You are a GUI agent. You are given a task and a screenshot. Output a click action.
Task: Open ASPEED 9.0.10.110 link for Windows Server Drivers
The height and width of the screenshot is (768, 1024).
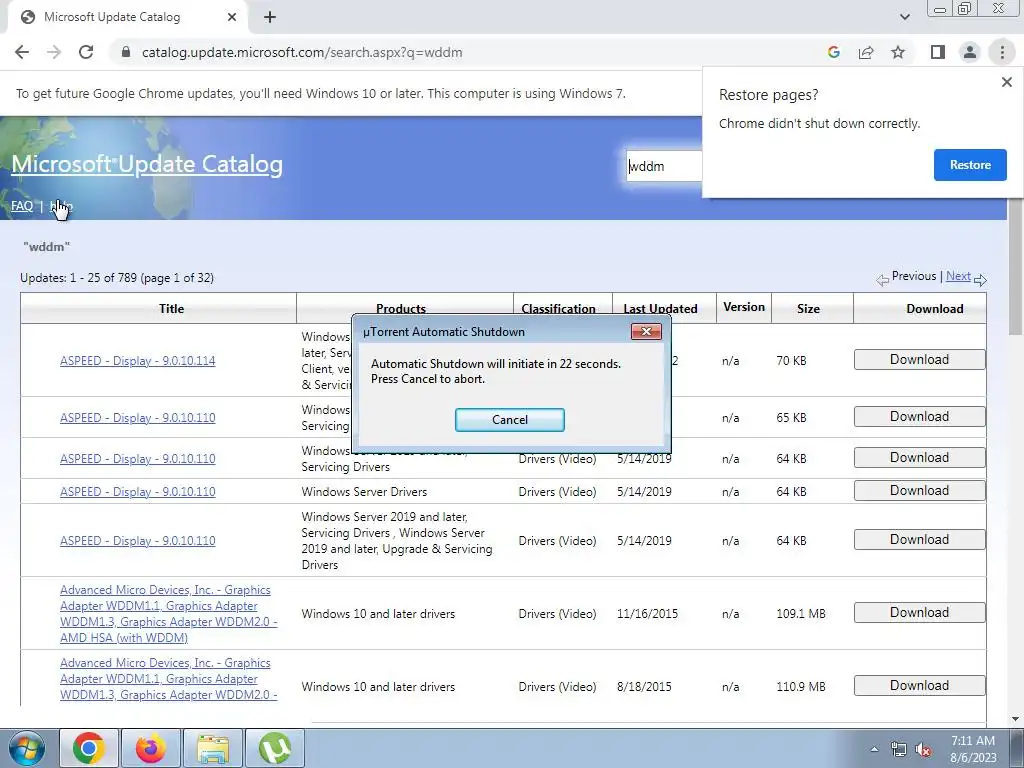[x=138, y=492]
